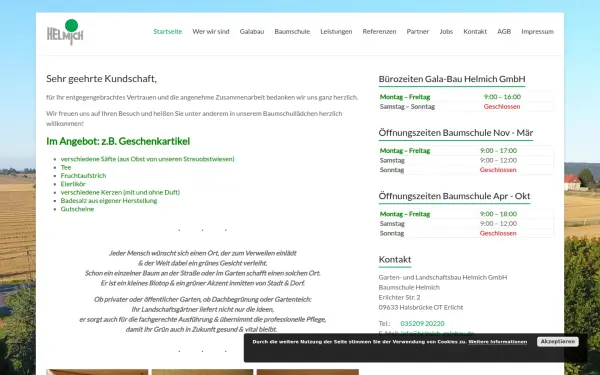Navigate to Referenzen
Screen dimensions: 600x375
coord(379,31)
